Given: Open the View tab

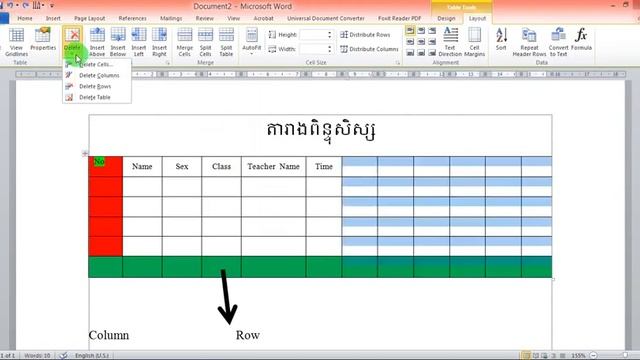Looking at the screenshot, I should point(233,19).
